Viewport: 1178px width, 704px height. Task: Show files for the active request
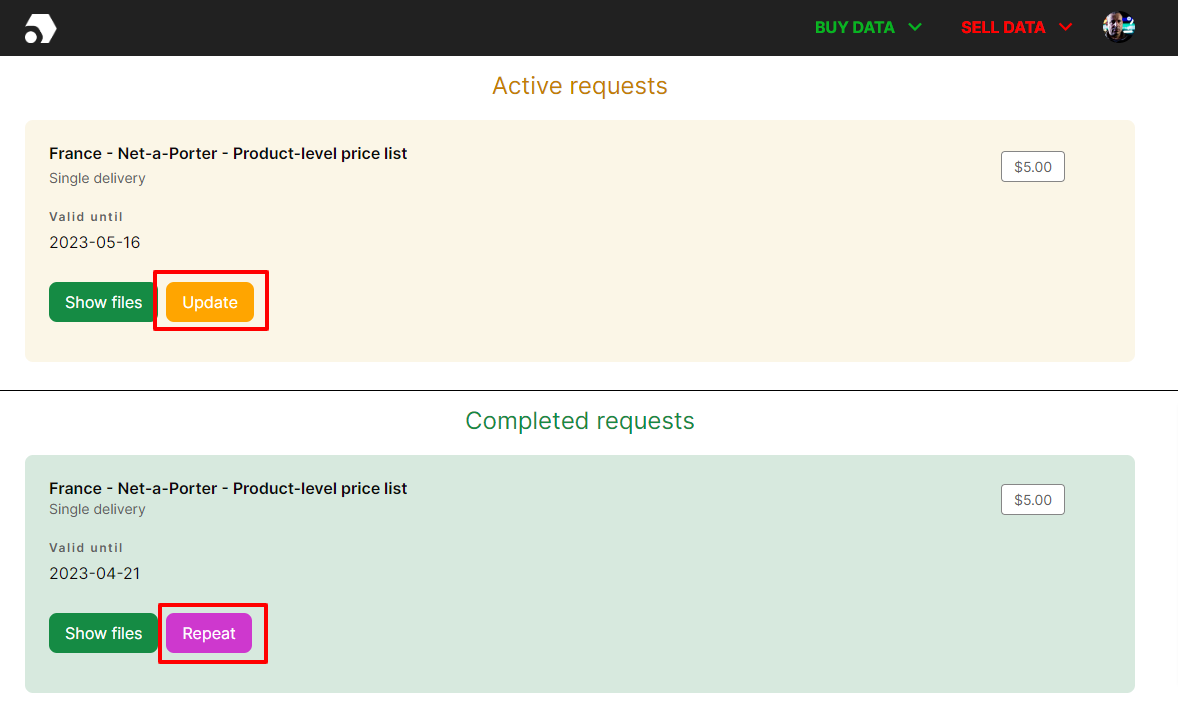103,302
